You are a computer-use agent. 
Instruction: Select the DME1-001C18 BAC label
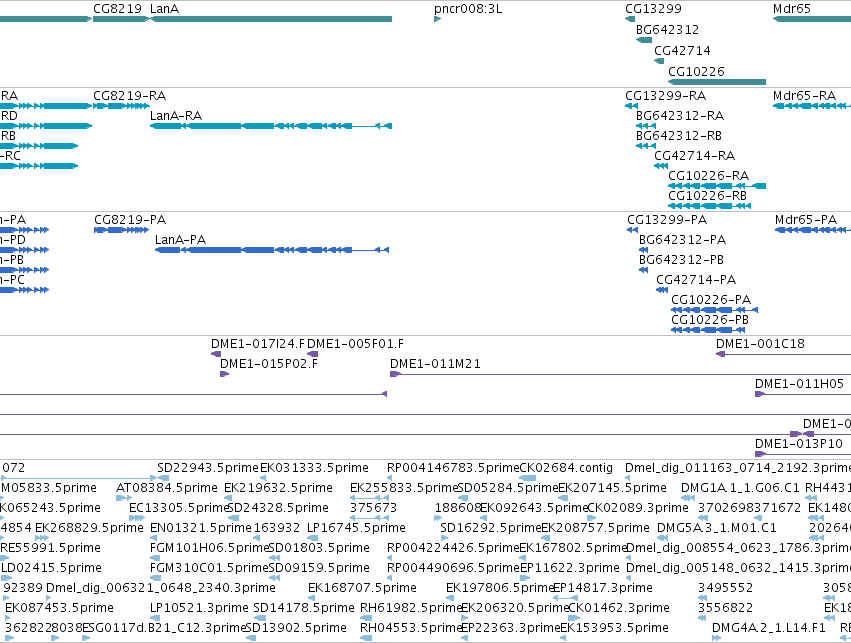(x=760, y=344)
